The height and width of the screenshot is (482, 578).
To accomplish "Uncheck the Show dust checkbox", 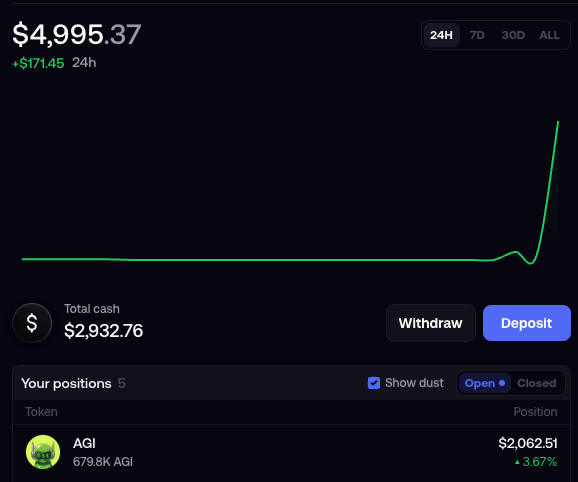I will [374, 383].
